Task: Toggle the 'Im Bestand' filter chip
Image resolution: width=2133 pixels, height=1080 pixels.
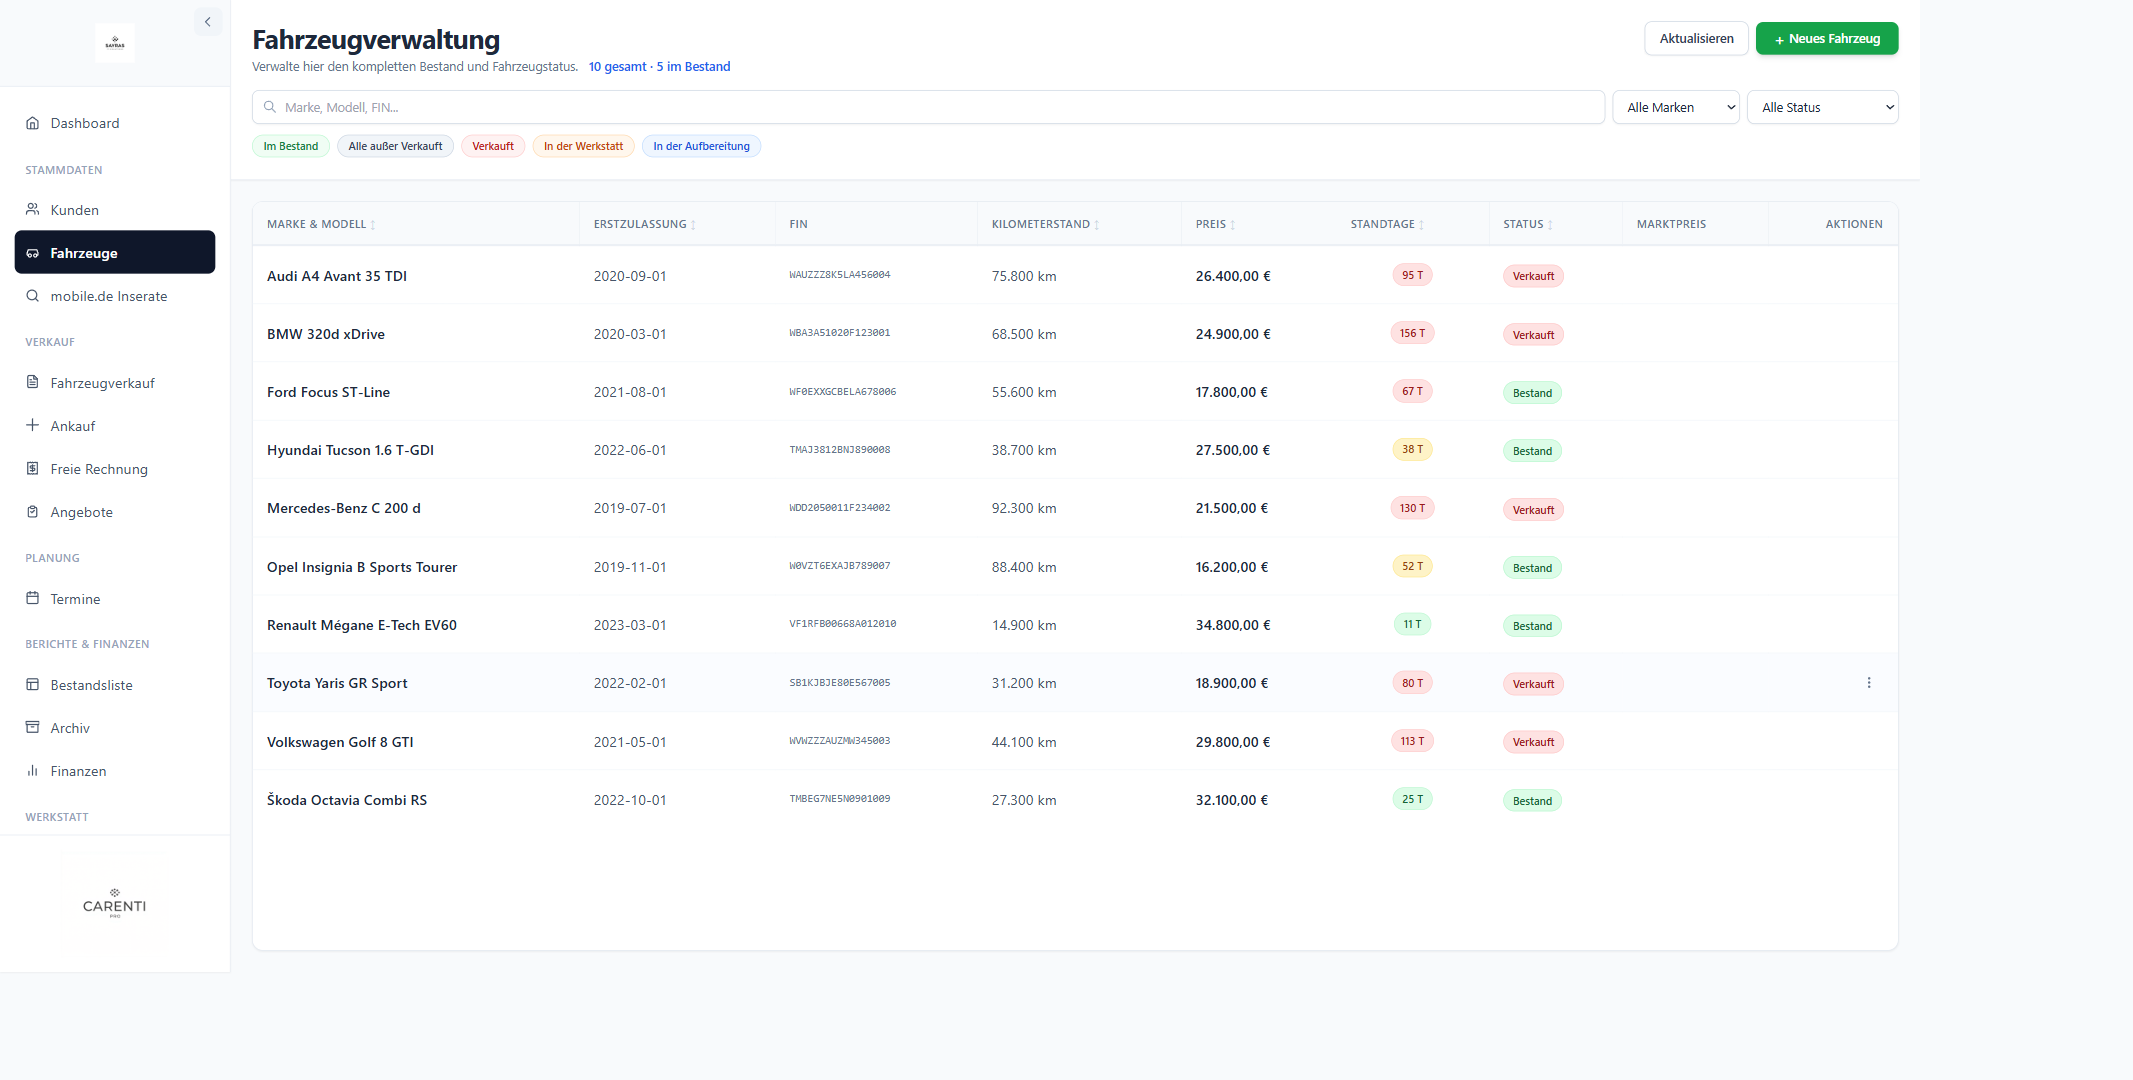Action: click(x=291, y=146)
